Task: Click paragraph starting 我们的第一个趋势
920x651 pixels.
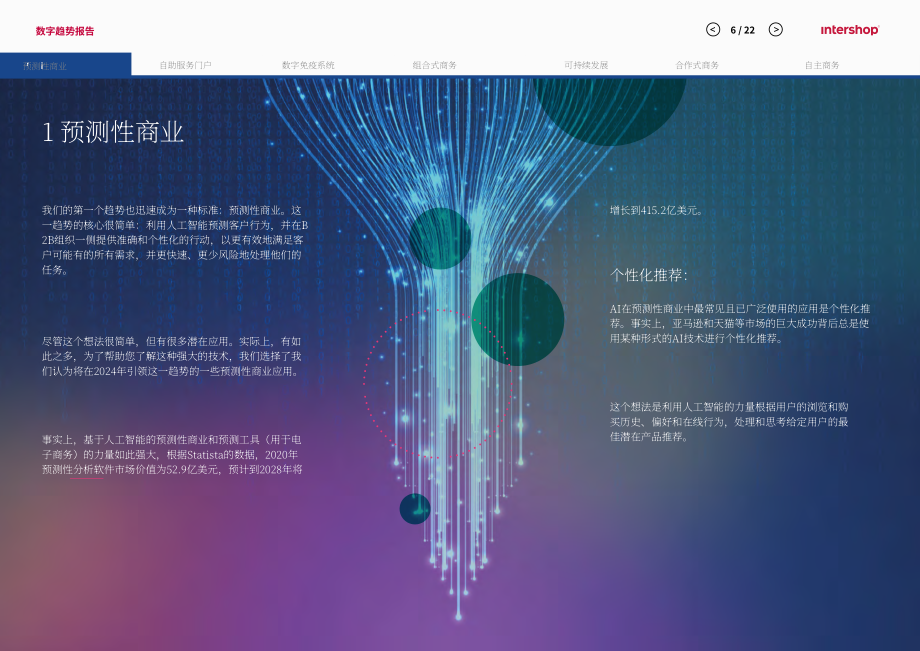Action: [x=175, y=240]
